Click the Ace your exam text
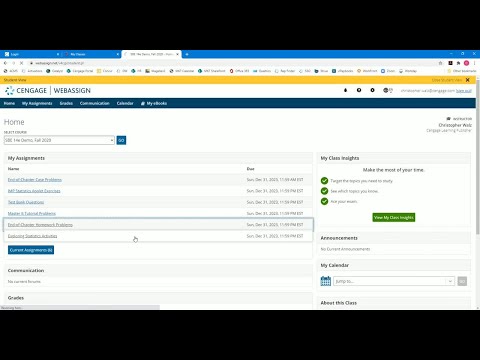The width and height of the screenshot is (480, 360). pos(344,201)
